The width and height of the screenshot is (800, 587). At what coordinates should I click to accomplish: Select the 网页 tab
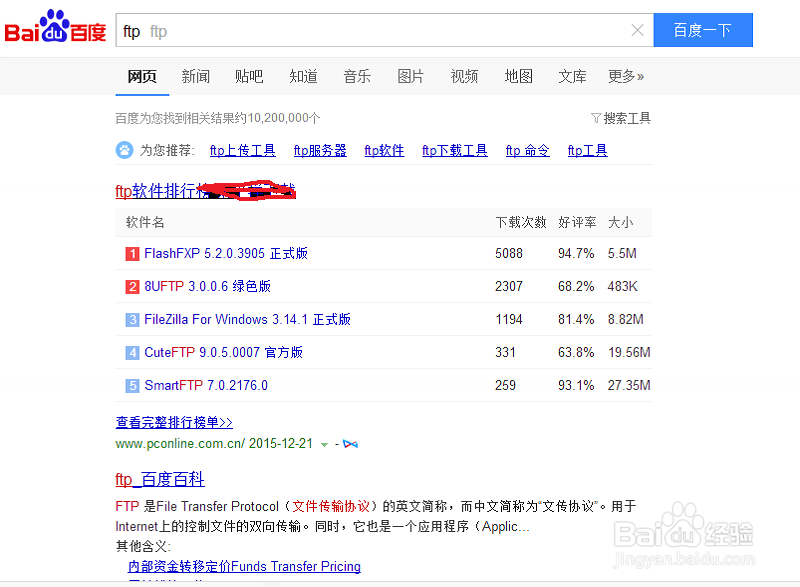coord(142,76)
